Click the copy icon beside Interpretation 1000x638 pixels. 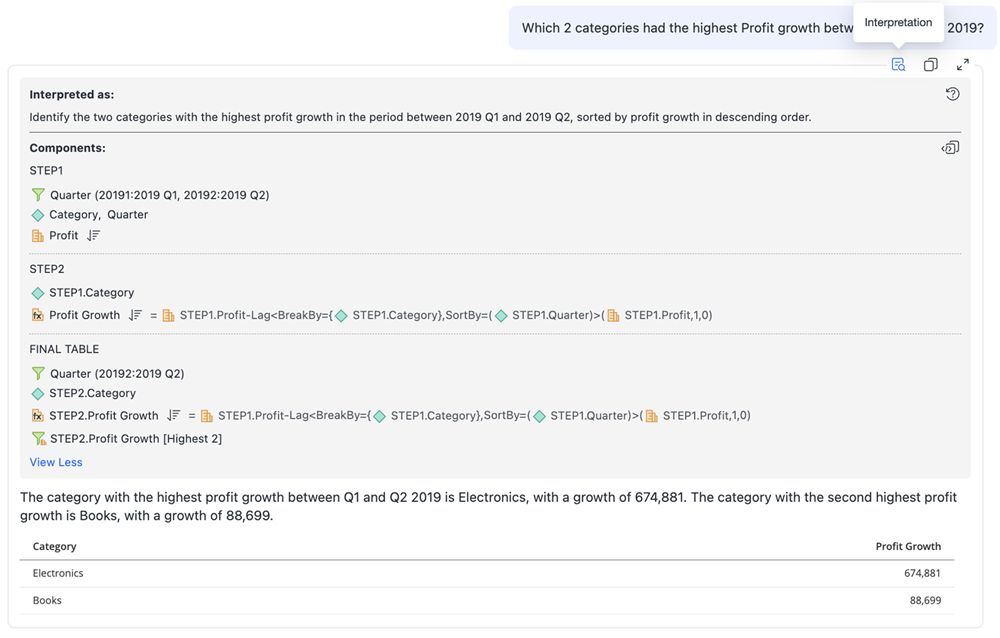coord(930,65)
